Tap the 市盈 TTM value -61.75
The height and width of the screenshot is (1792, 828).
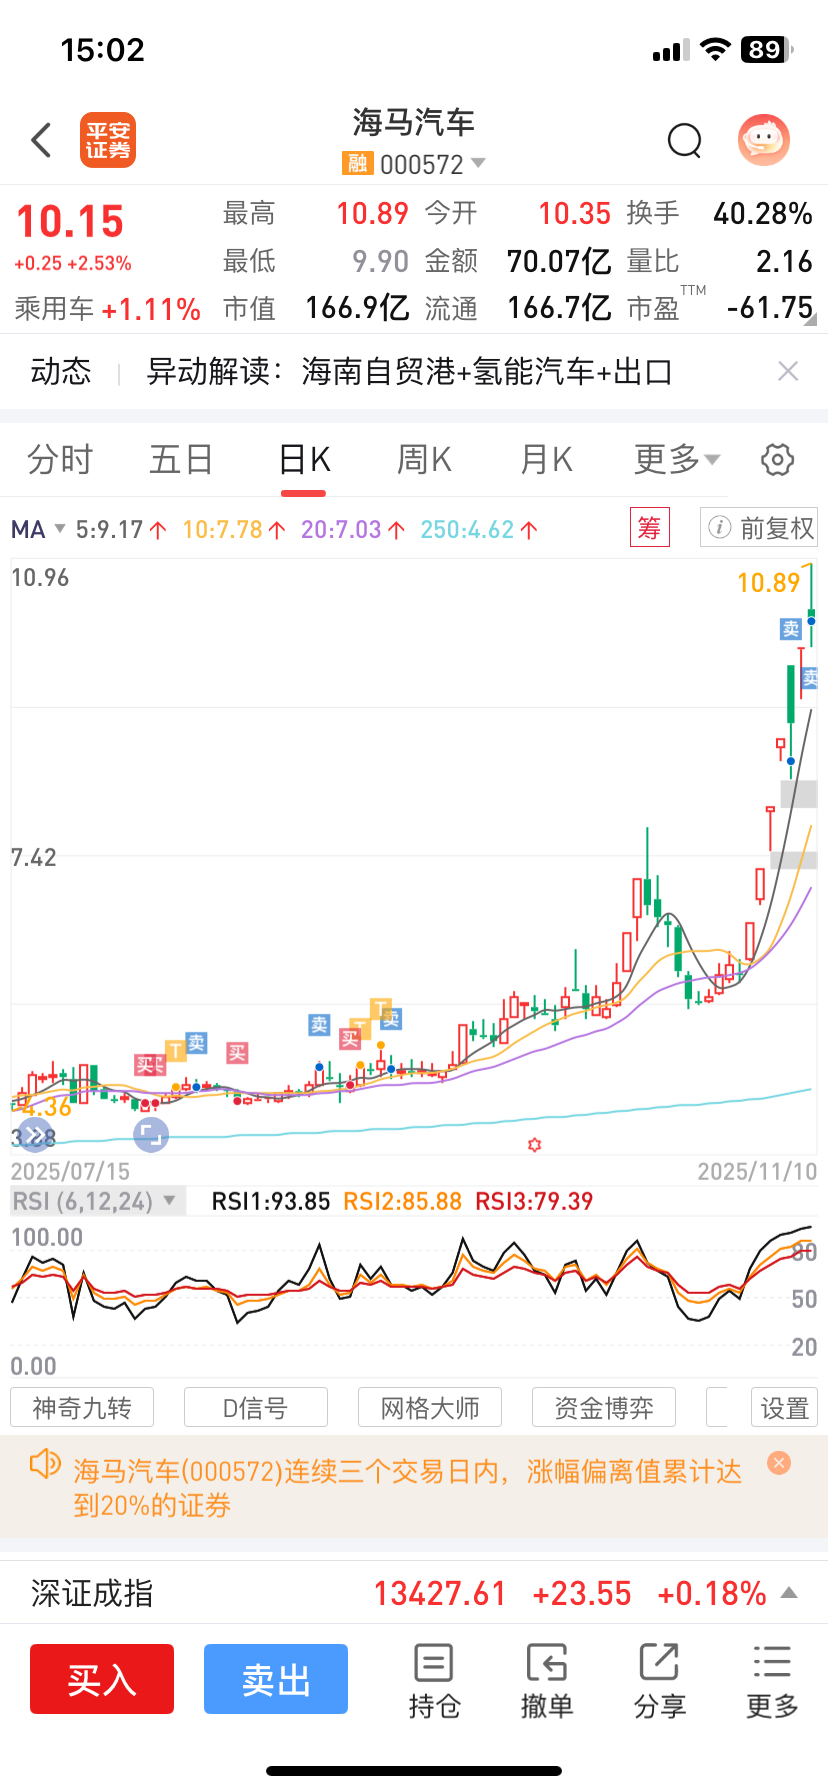(770, 308)
